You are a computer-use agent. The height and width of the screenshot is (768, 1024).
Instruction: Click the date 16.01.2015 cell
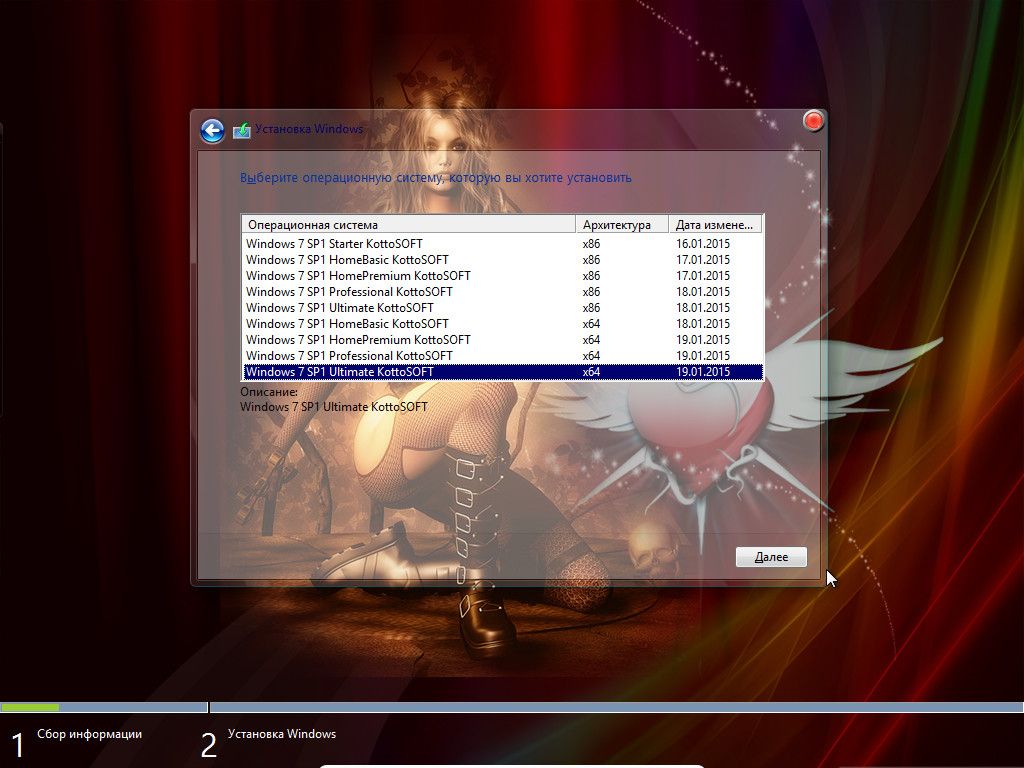[x=703, y=244]
